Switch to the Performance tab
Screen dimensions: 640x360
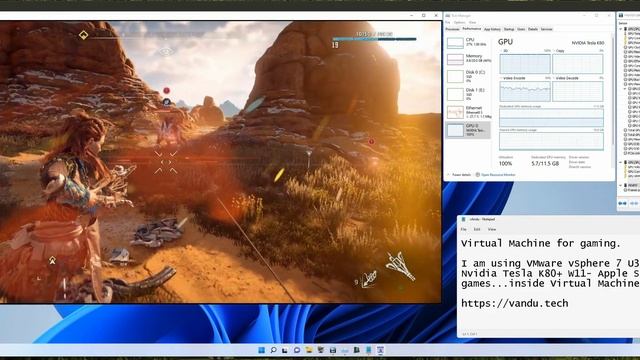471,29
